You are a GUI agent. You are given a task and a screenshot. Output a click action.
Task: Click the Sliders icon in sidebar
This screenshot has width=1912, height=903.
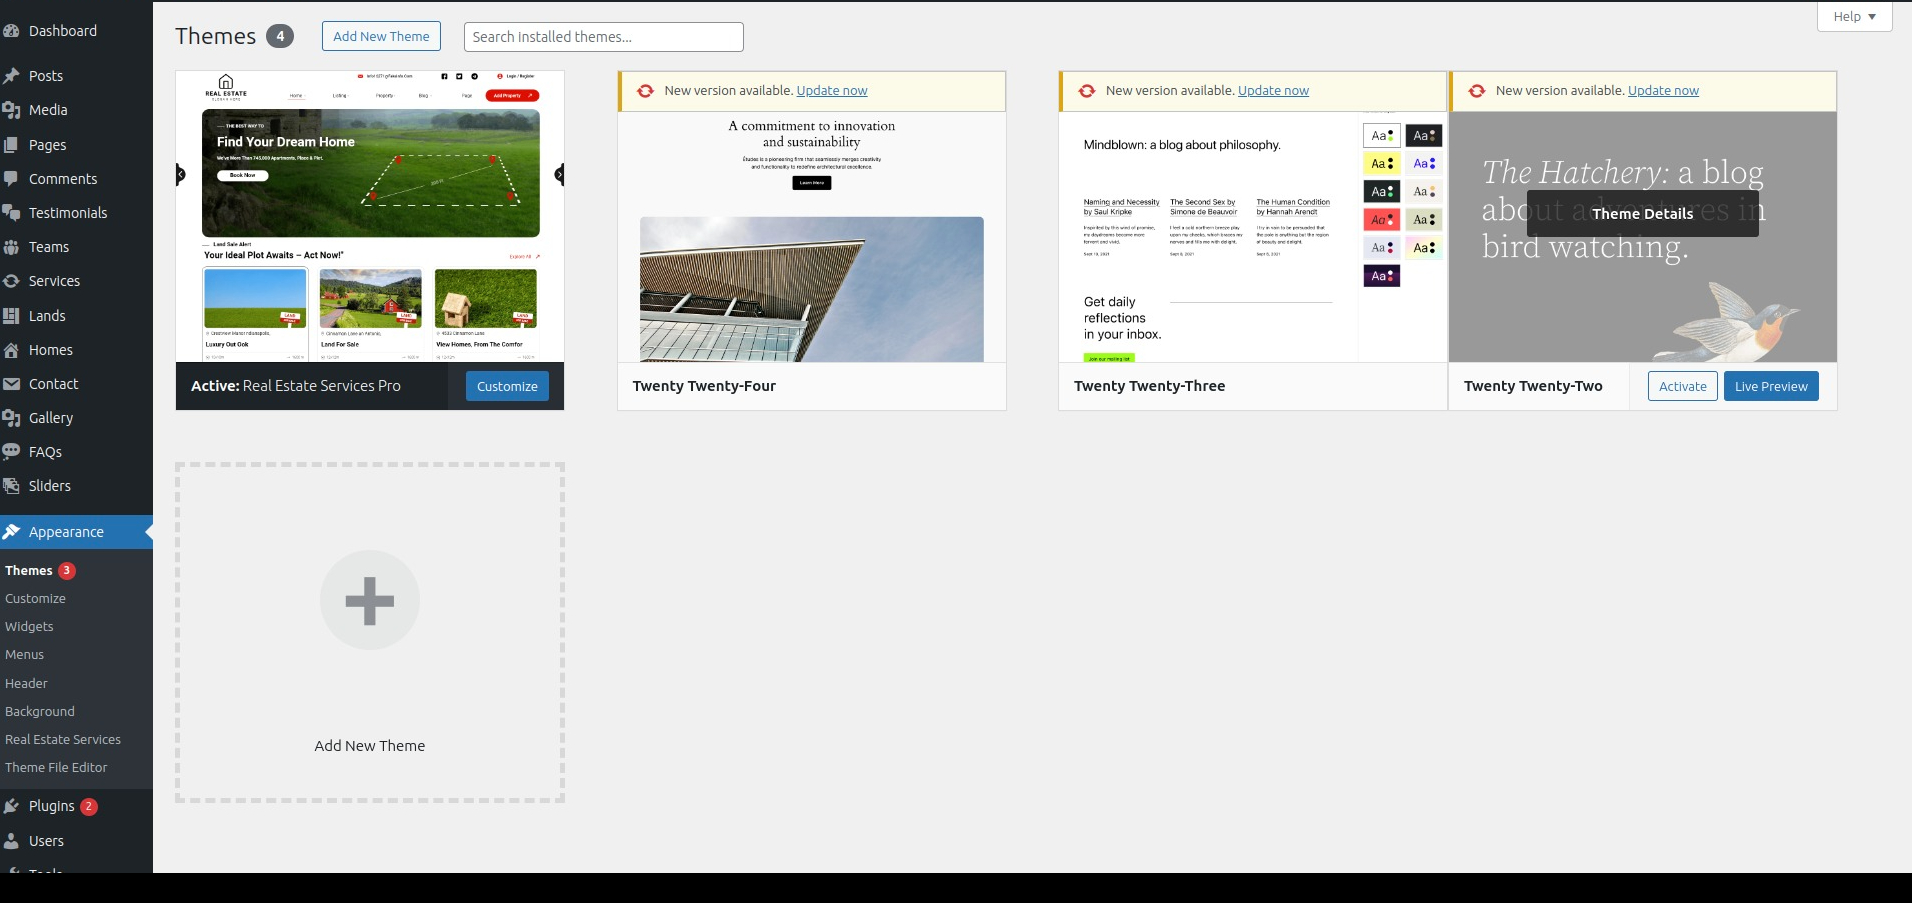11,486
